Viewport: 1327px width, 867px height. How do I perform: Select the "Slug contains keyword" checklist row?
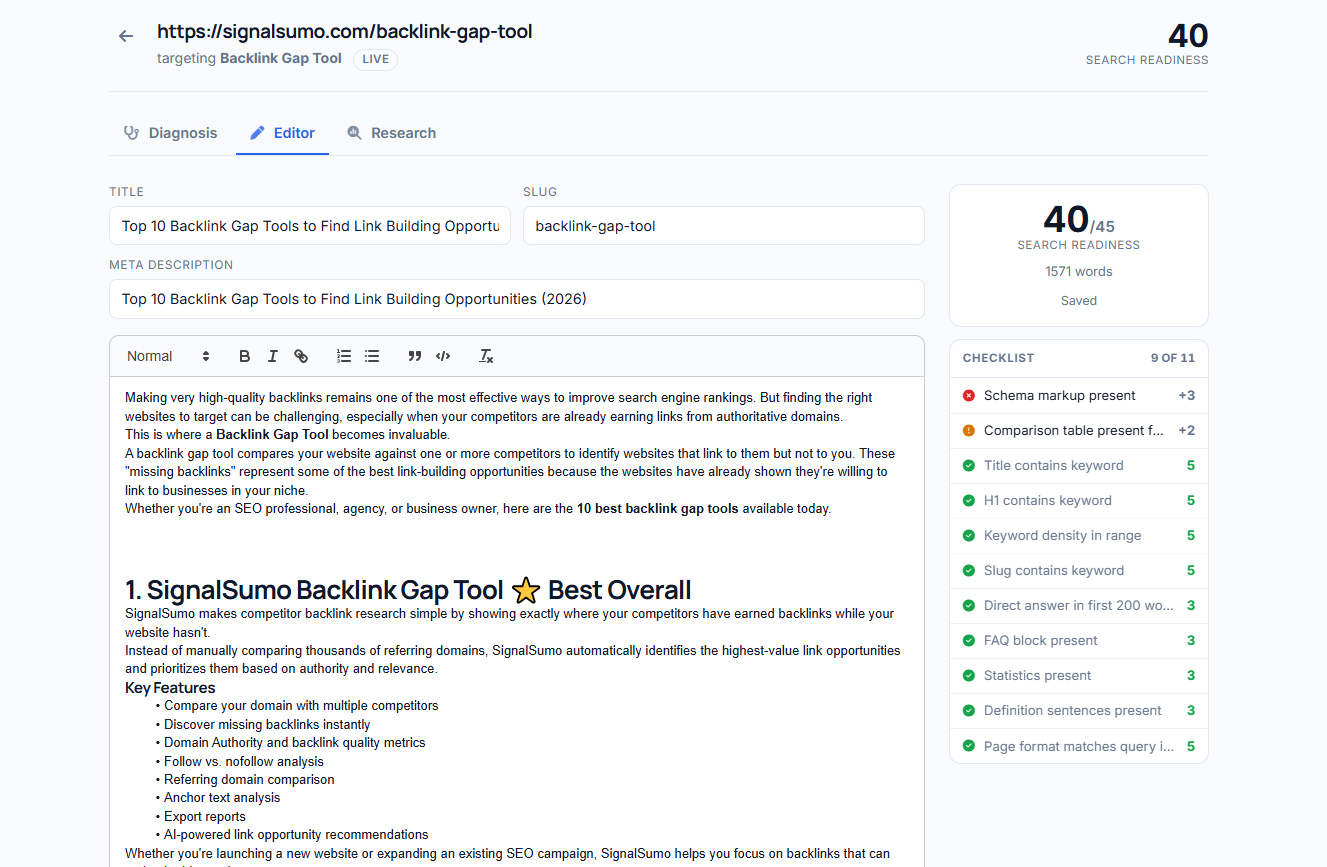(1079, 571)
